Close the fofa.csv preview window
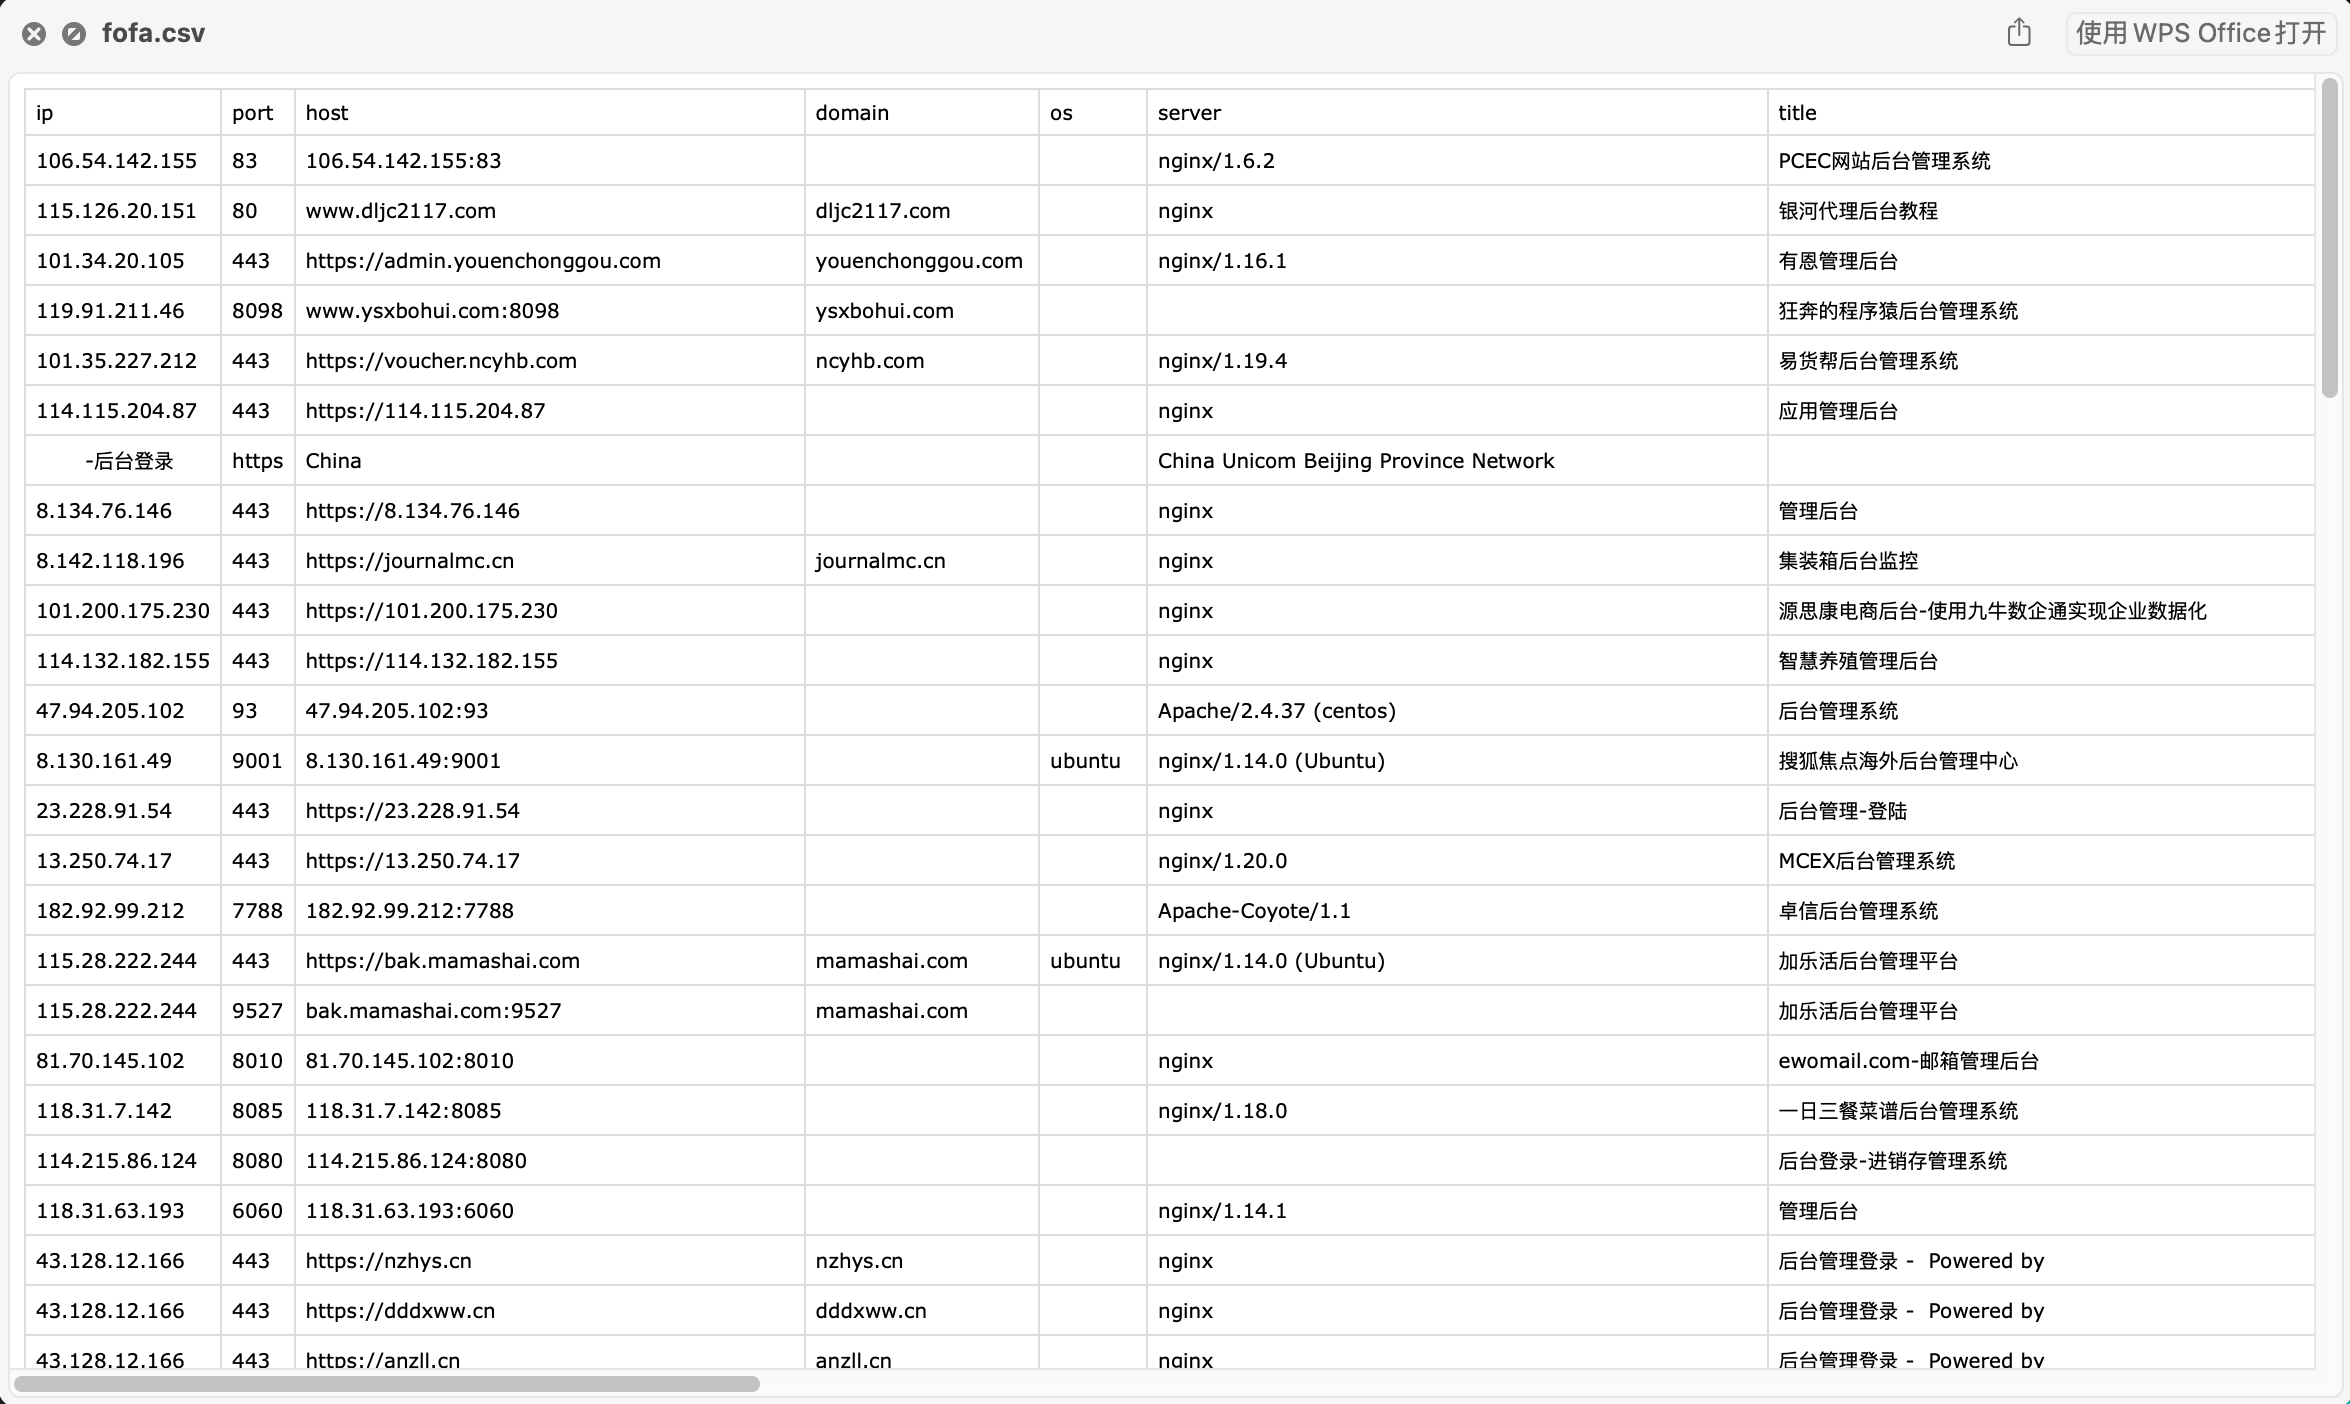This screenshot has width=2350, height=1404. [x=34, y=34]
